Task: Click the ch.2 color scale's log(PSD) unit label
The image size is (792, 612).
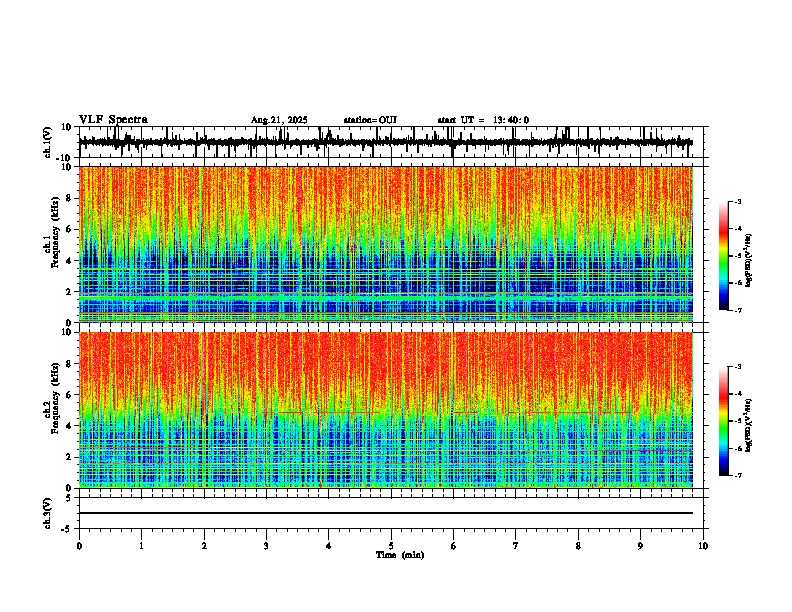Action: pos(749,426)
